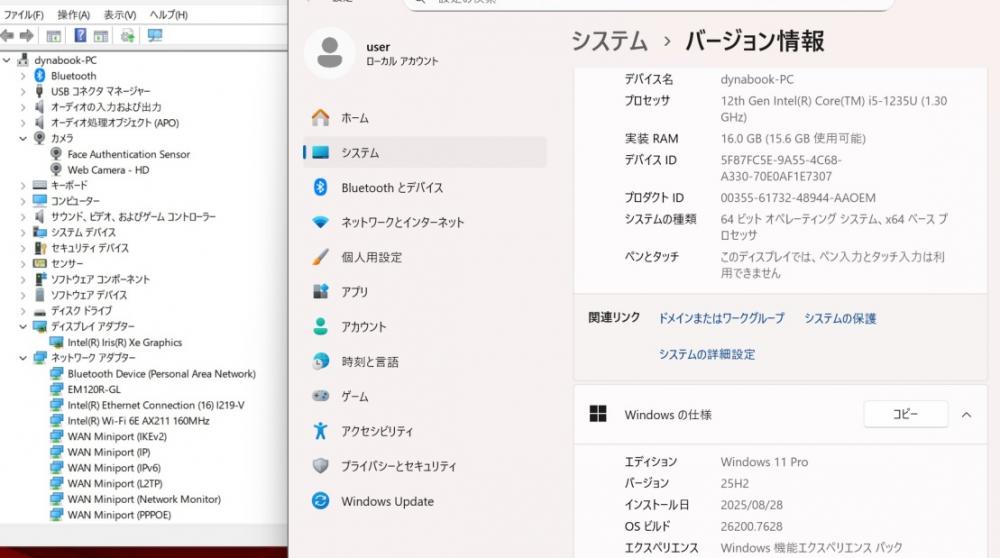The width and height of the screenshot is (1000, 558).
Task: Collapse the ネットワーク アダプター category
Action: (23, 358)
